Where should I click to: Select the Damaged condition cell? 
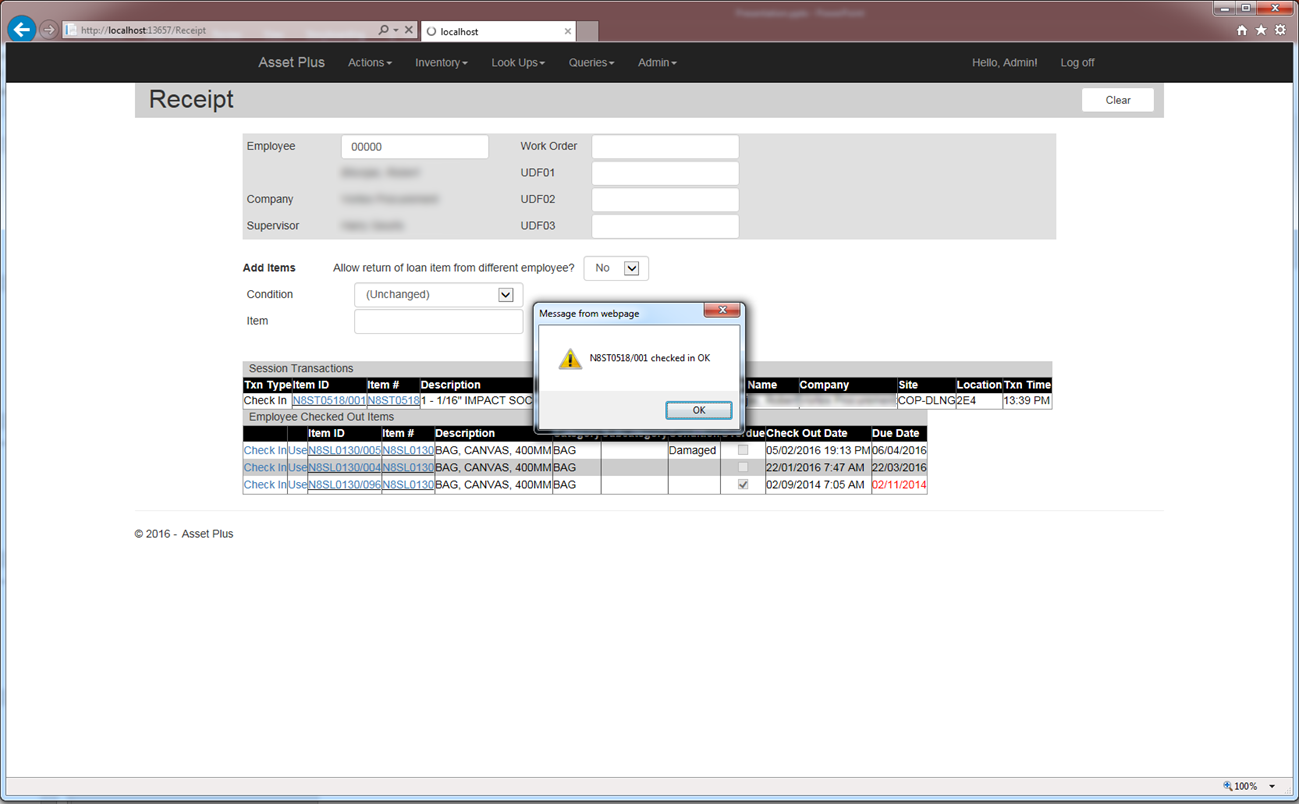pyautogui.click(x=693, y=450)
